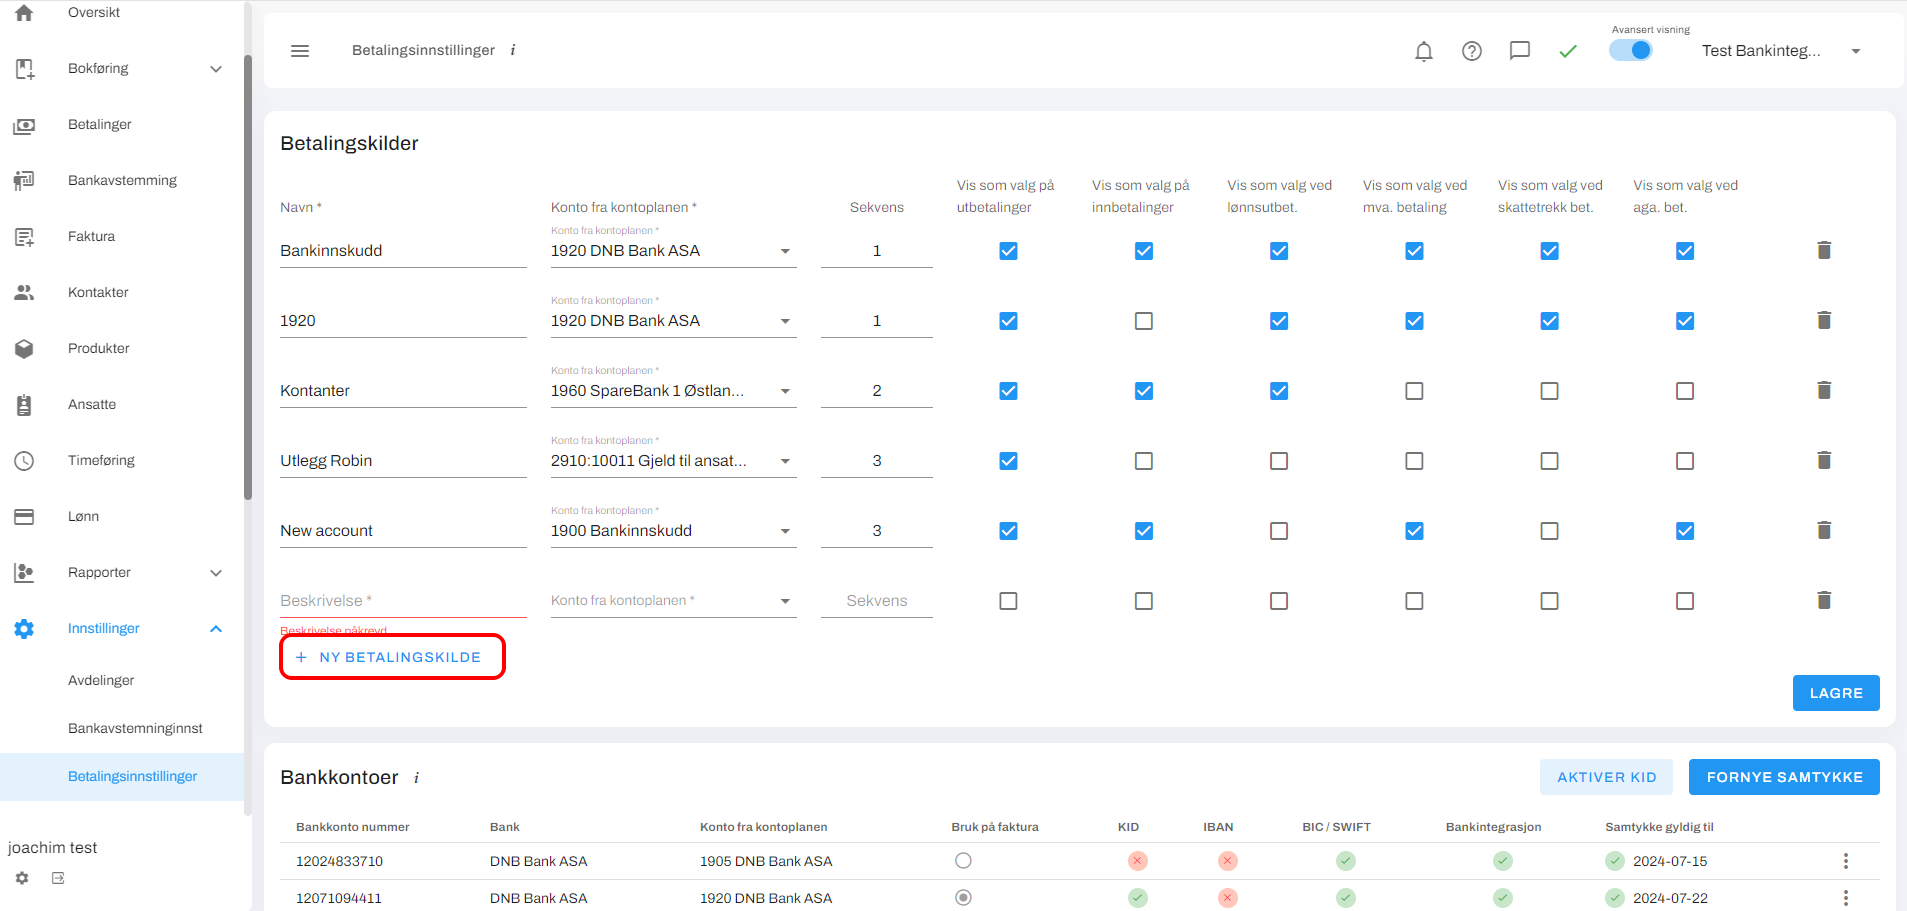1907x911 pixels.
Task: Open the hamburger menu icon
Action: (300, 51)
